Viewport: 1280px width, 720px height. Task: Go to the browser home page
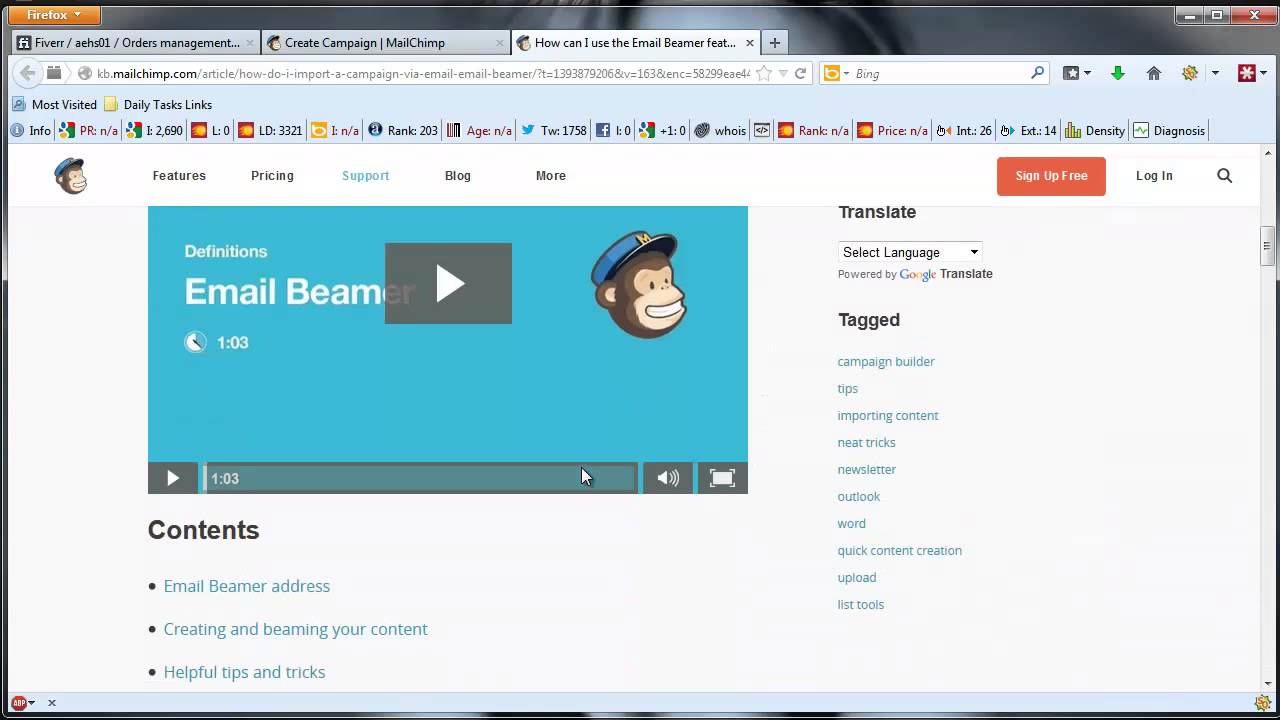click(x=1154, y=73)
